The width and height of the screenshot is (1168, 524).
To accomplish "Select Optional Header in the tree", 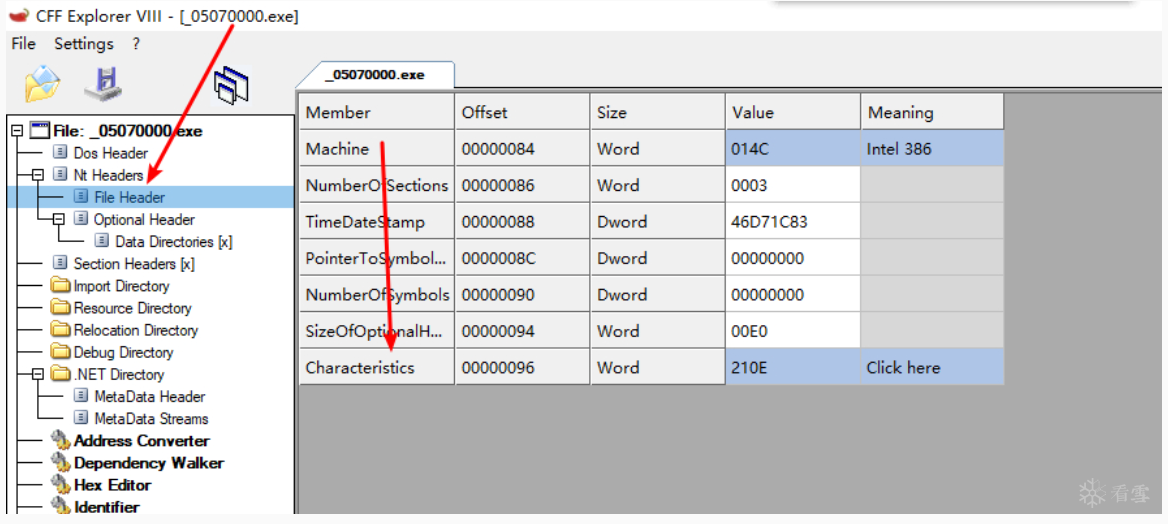I will click(144, 220).
